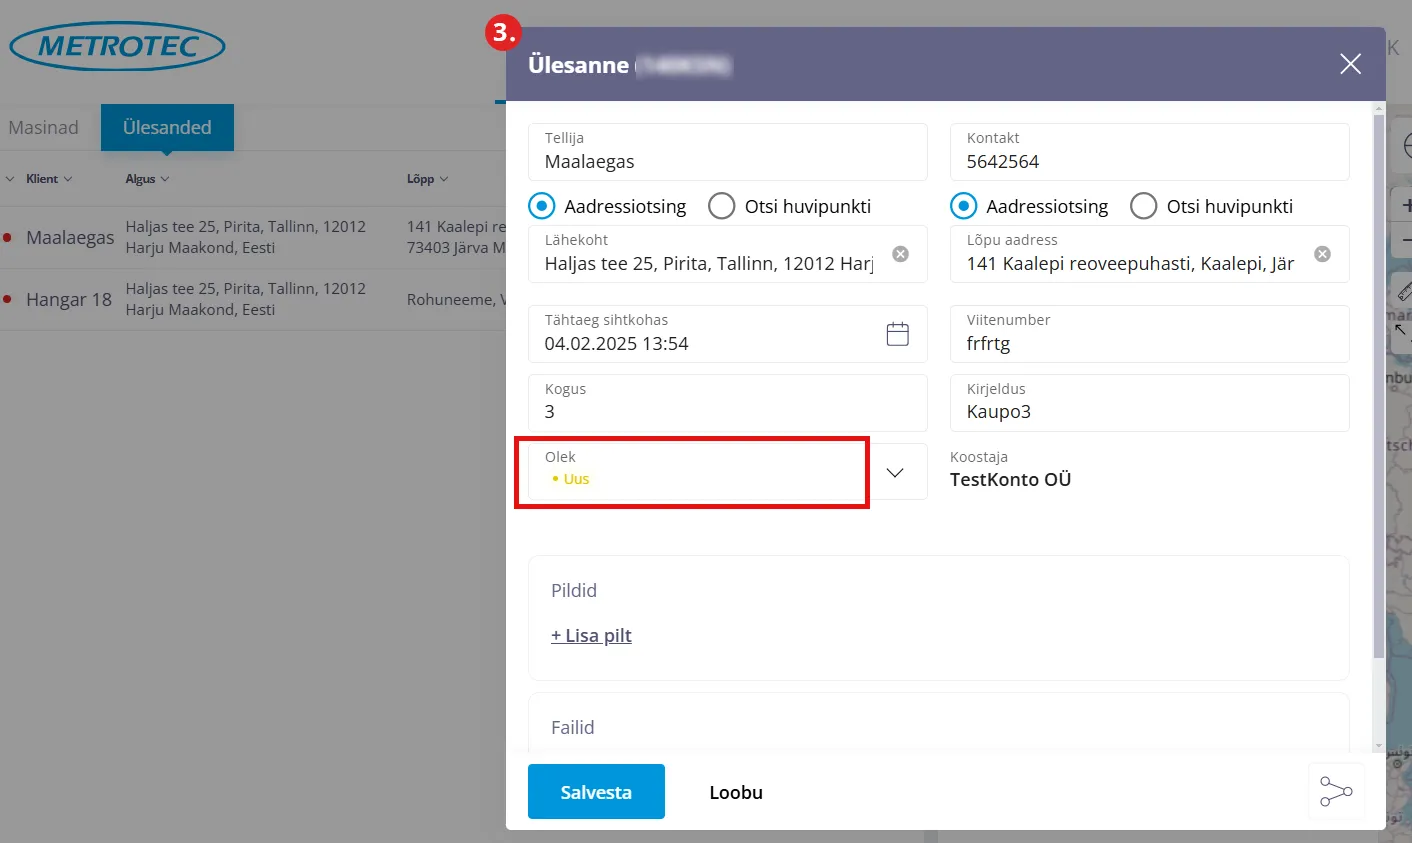The image size is (1412, 843).
Task: Click the start address in Maalaegas row
Action: (246, 237)
